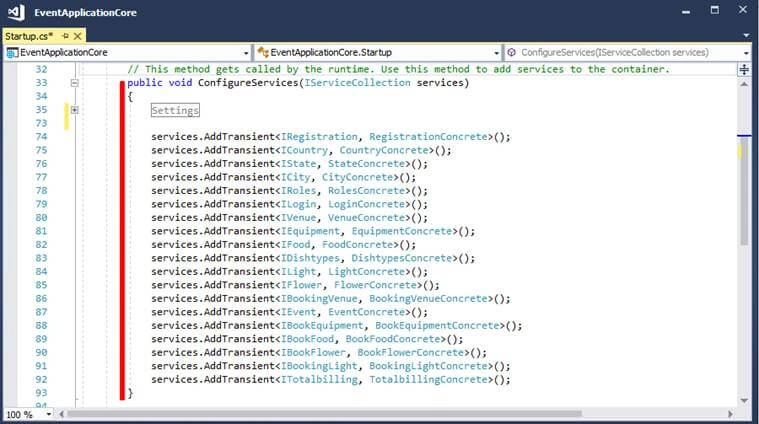
Task: Click the vertical scrollbar thumb
Action: (x=744, y=193)
